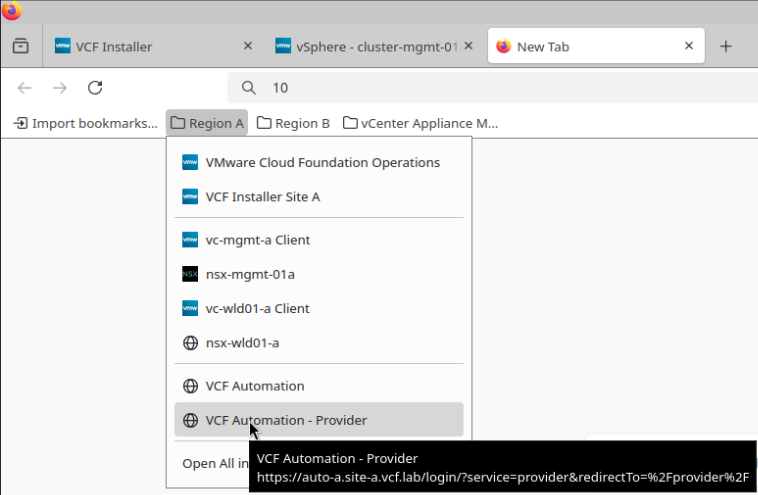Open a new tab with plus button

726,46
